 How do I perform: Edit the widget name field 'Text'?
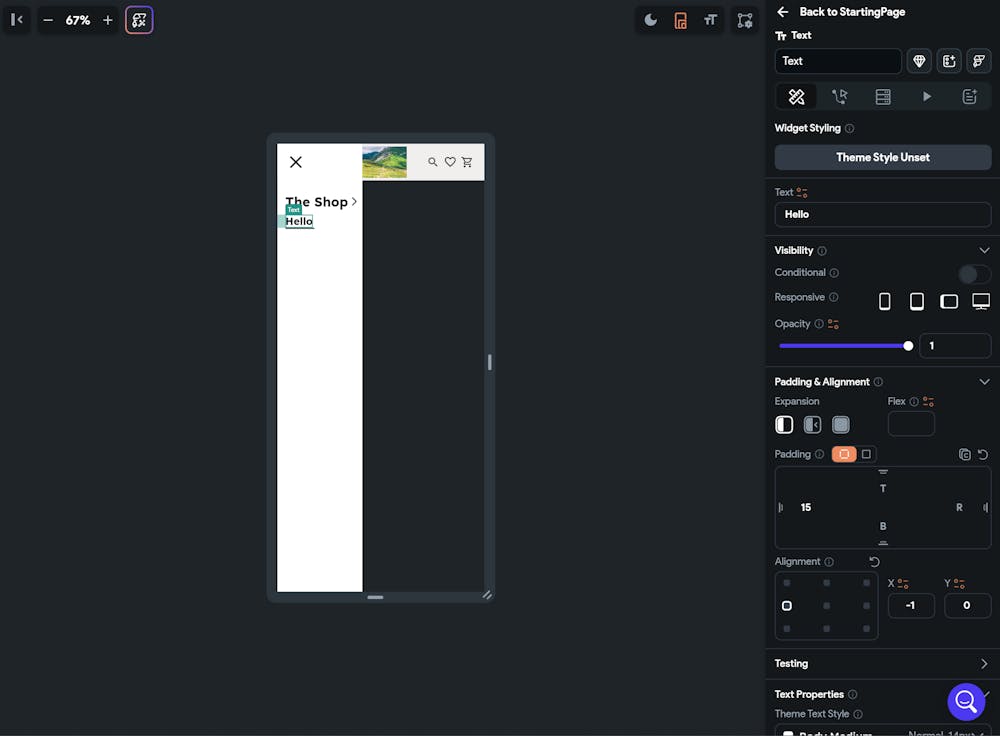[x=838, y=61]
